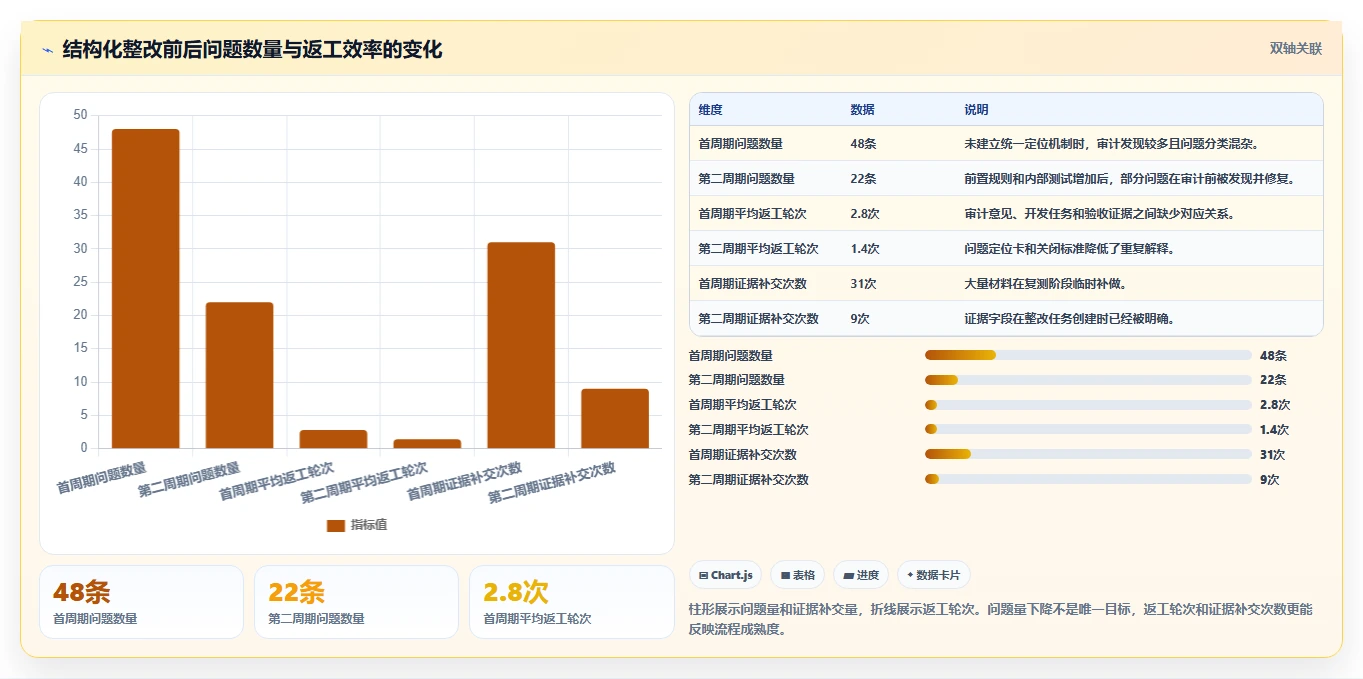Click progress bar for 第二周期问题数量
This screenshot has height=679, width=1363.
[1088, 380]
